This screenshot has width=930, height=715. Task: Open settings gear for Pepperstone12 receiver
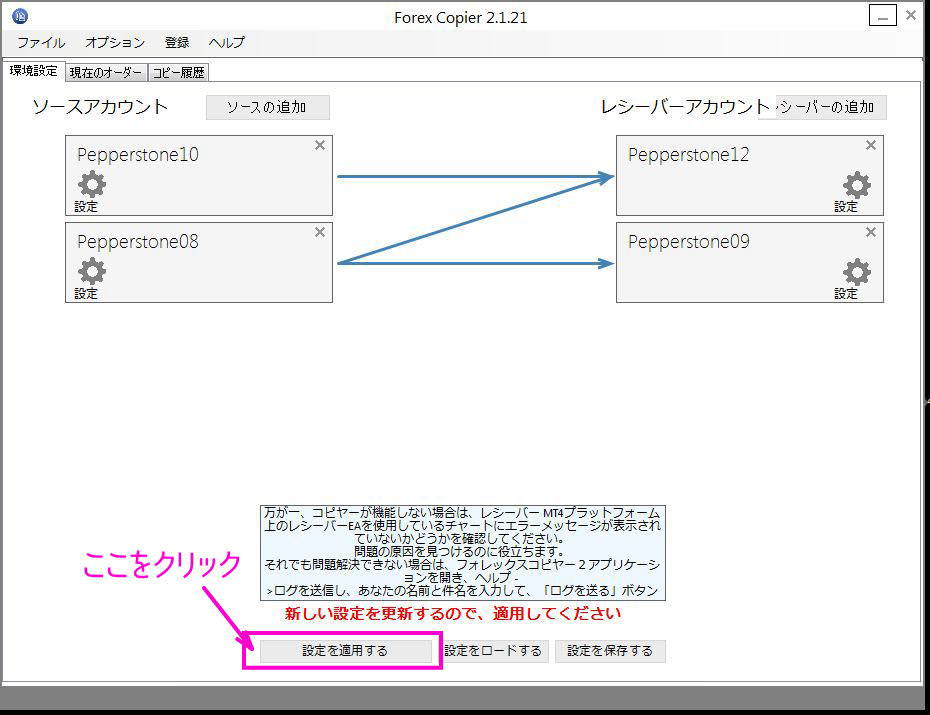pyautogui.click(x=857, y=186)
